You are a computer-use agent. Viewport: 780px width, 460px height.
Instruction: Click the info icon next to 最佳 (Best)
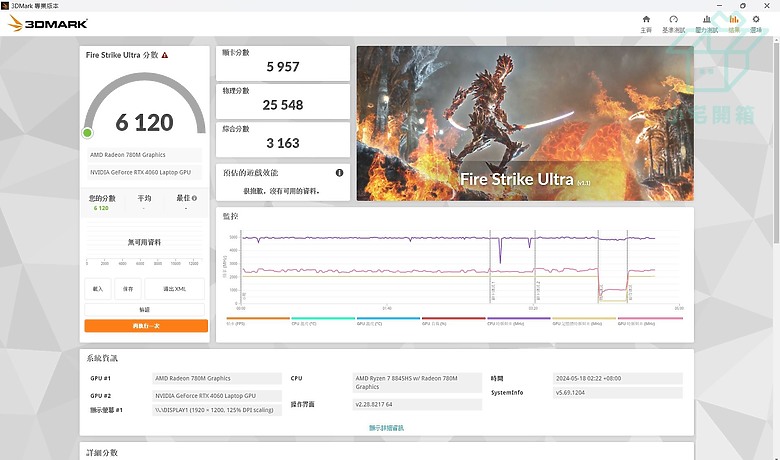coord(195,198)
